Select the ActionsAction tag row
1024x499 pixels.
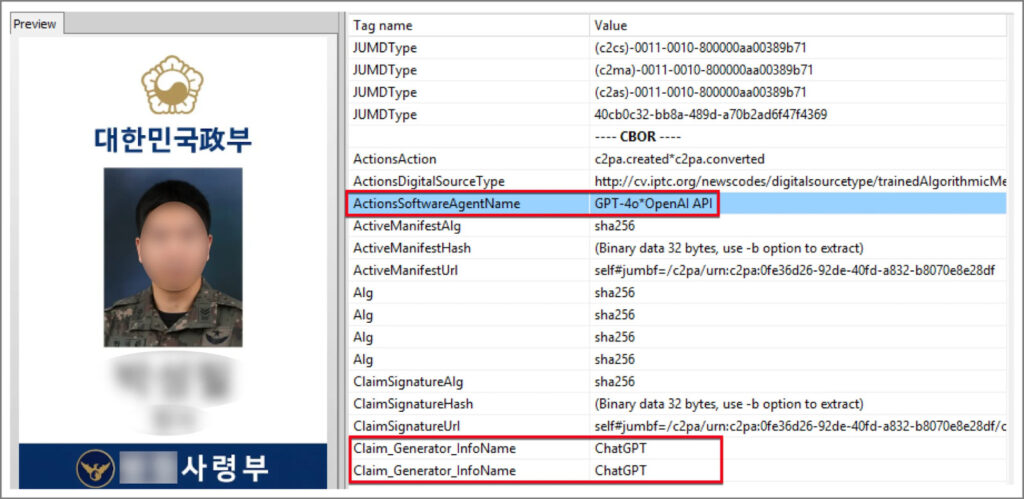coord(394,159)
